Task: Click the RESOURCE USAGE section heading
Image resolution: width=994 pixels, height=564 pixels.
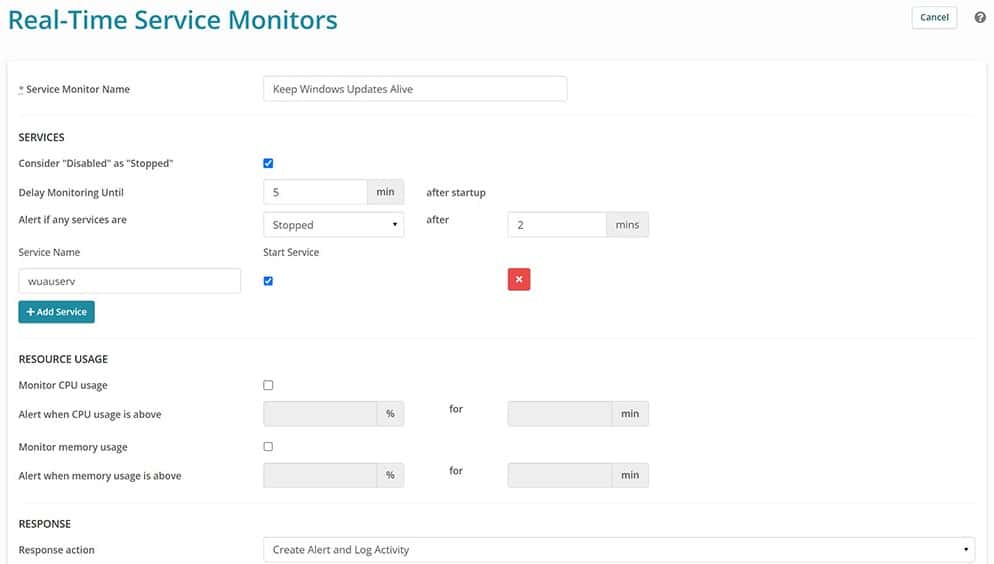Action: point(63,359)
